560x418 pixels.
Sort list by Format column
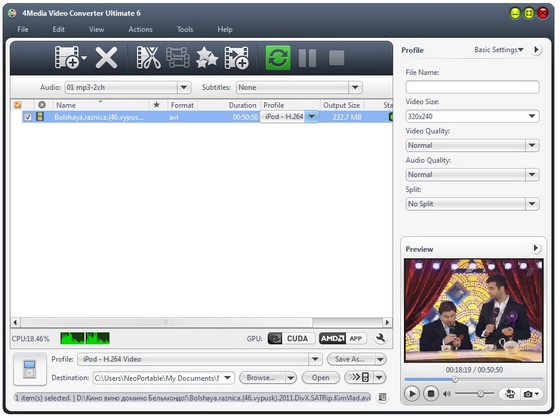click(182, 105)
